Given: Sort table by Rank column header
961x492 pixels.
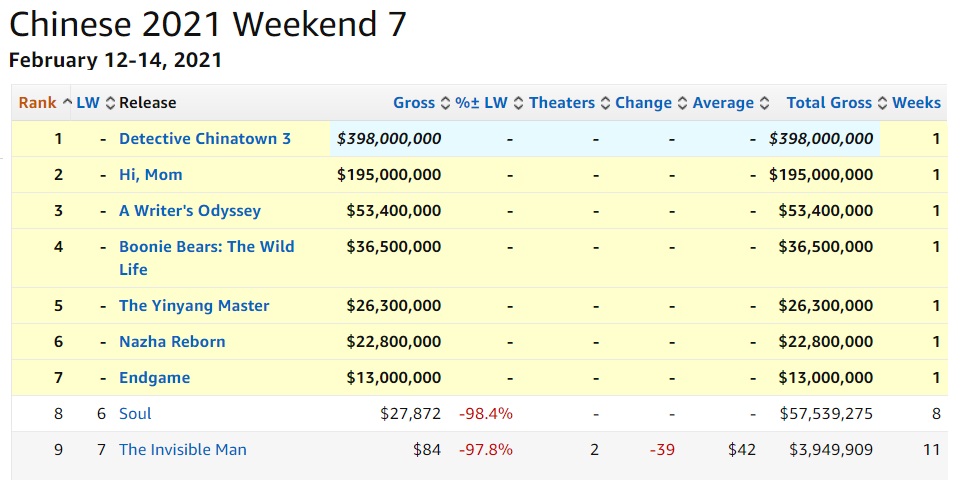Looking at the screenshot, I should coord(37,103).
